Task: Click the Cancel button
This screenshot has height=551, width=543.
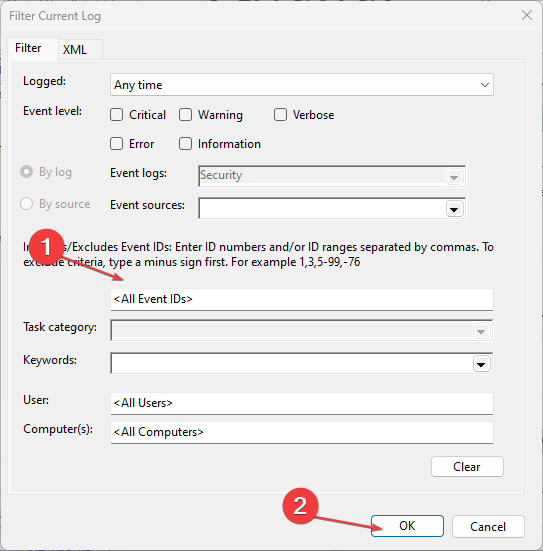Action: 488,526
